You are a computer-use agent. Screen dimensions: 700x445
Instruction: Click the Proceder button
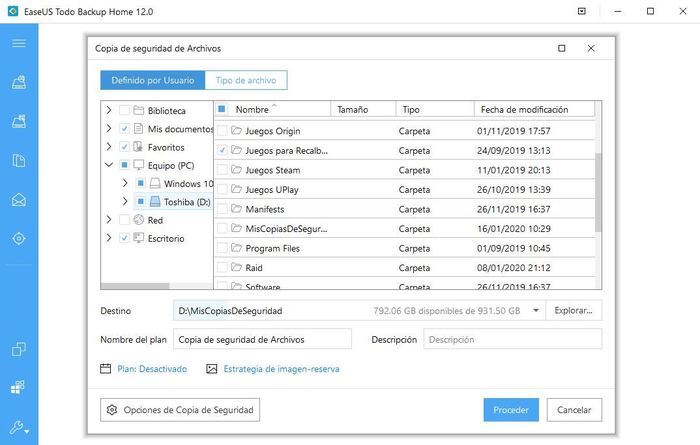coord(511,410)
